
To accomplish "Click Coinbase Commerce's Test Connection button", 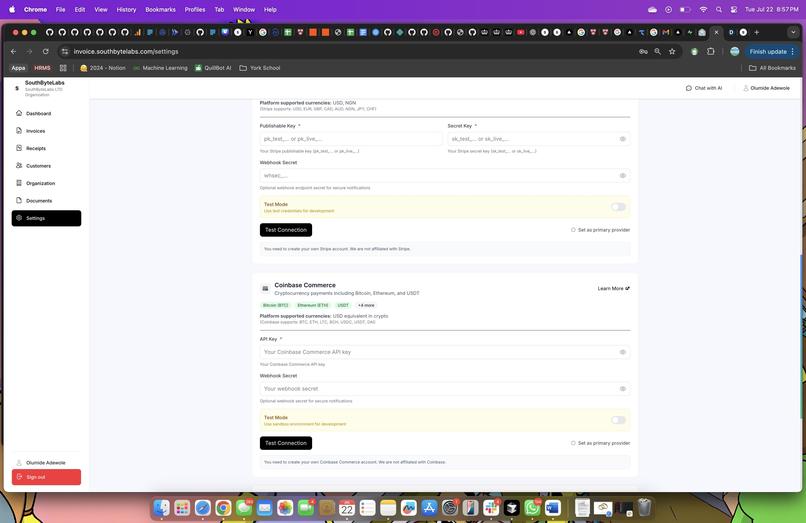I will point(286,443).
